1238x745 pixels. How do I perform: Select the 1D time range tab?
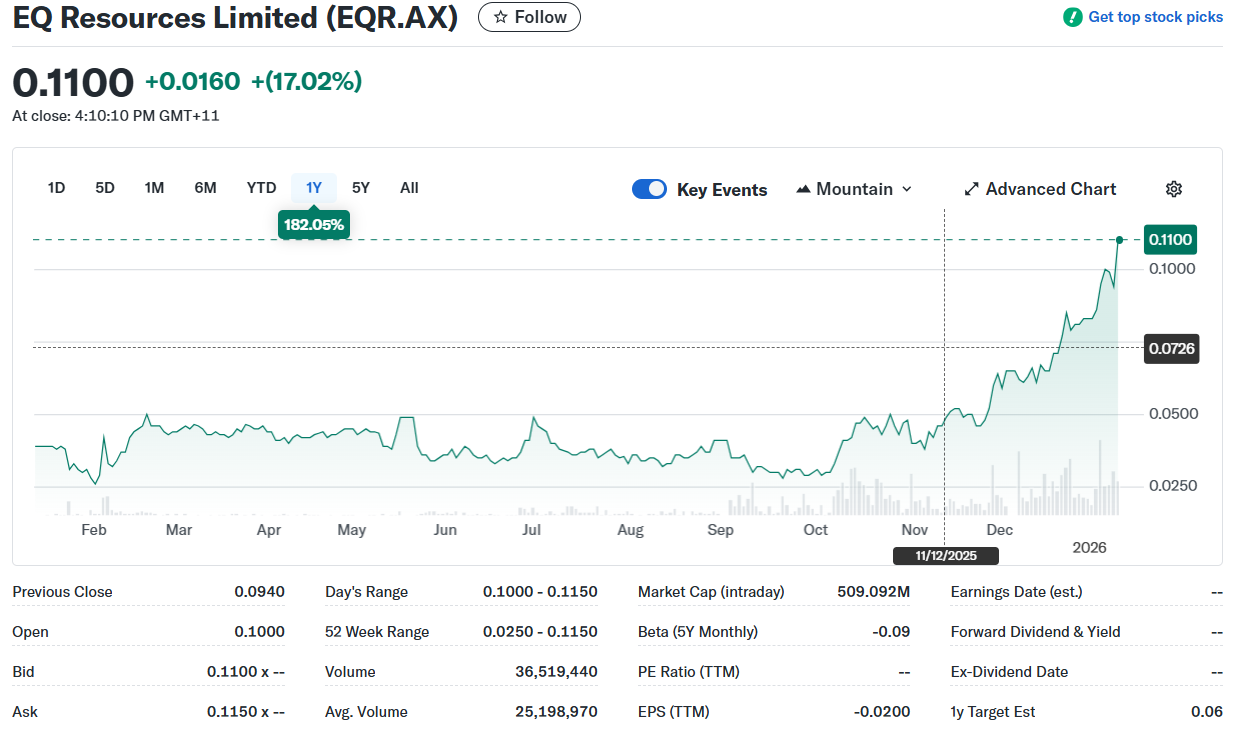pyautogui.click(x=56, y=188)
